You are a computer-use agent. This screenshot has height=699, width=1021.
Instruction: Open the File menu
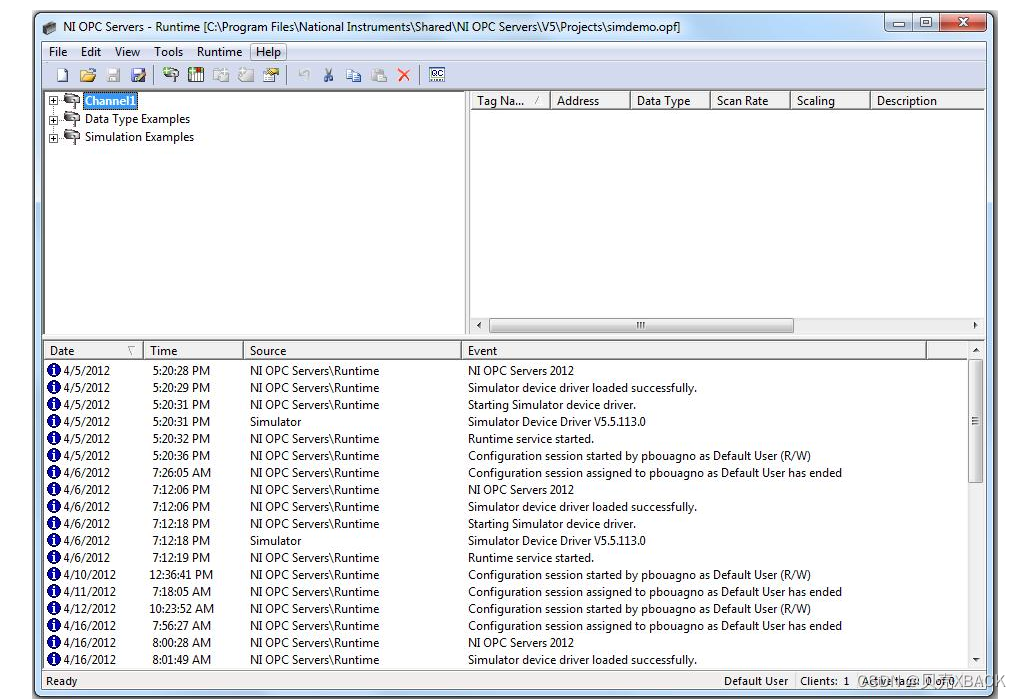coord(58,51)
